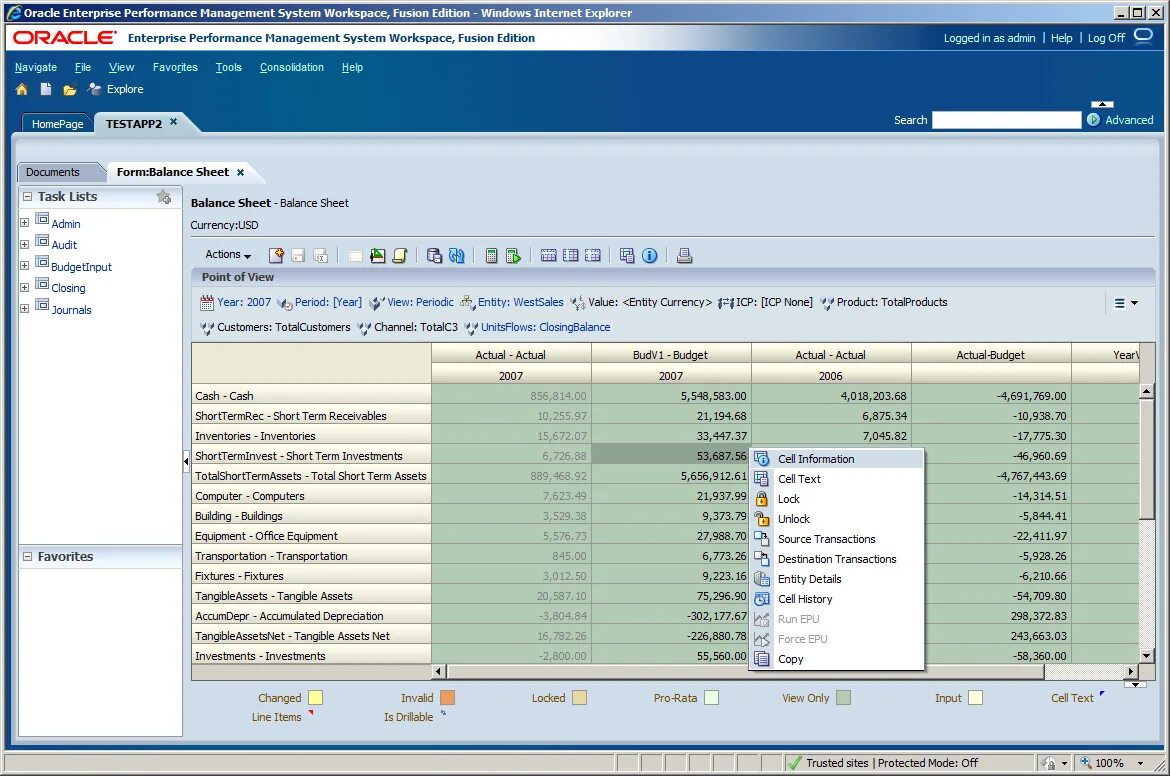Expand the Audit task list
Viewport: 1170px width, 776px height.
[x=24, y=244]
